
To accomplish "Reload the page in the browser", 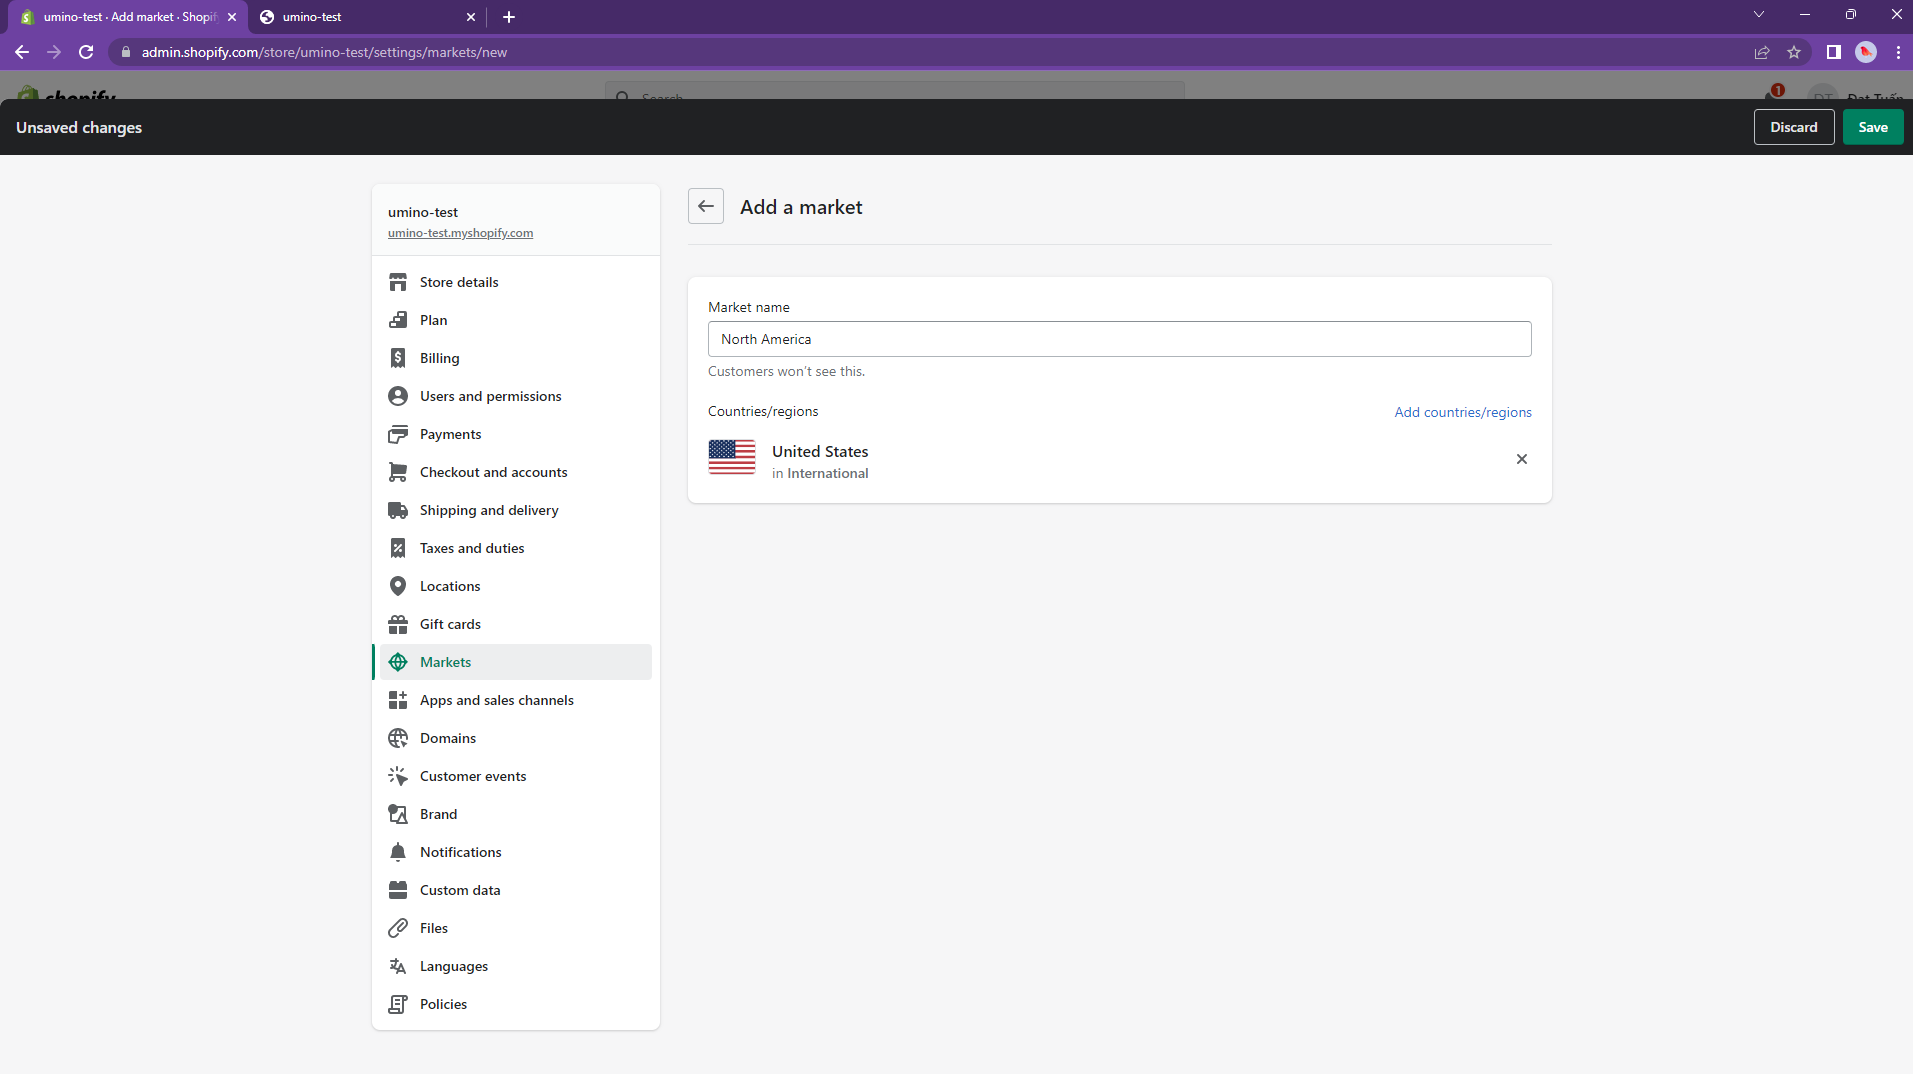I will pyautogui.click(x=86, y=52).
